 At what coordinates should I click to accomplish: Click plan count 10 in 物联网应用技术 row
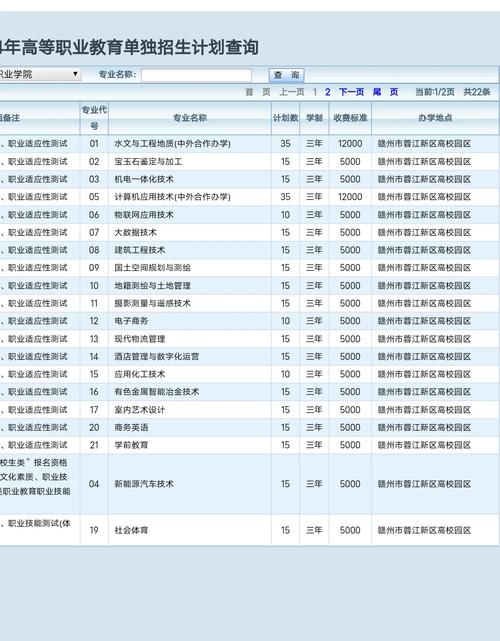coord(285,215)
